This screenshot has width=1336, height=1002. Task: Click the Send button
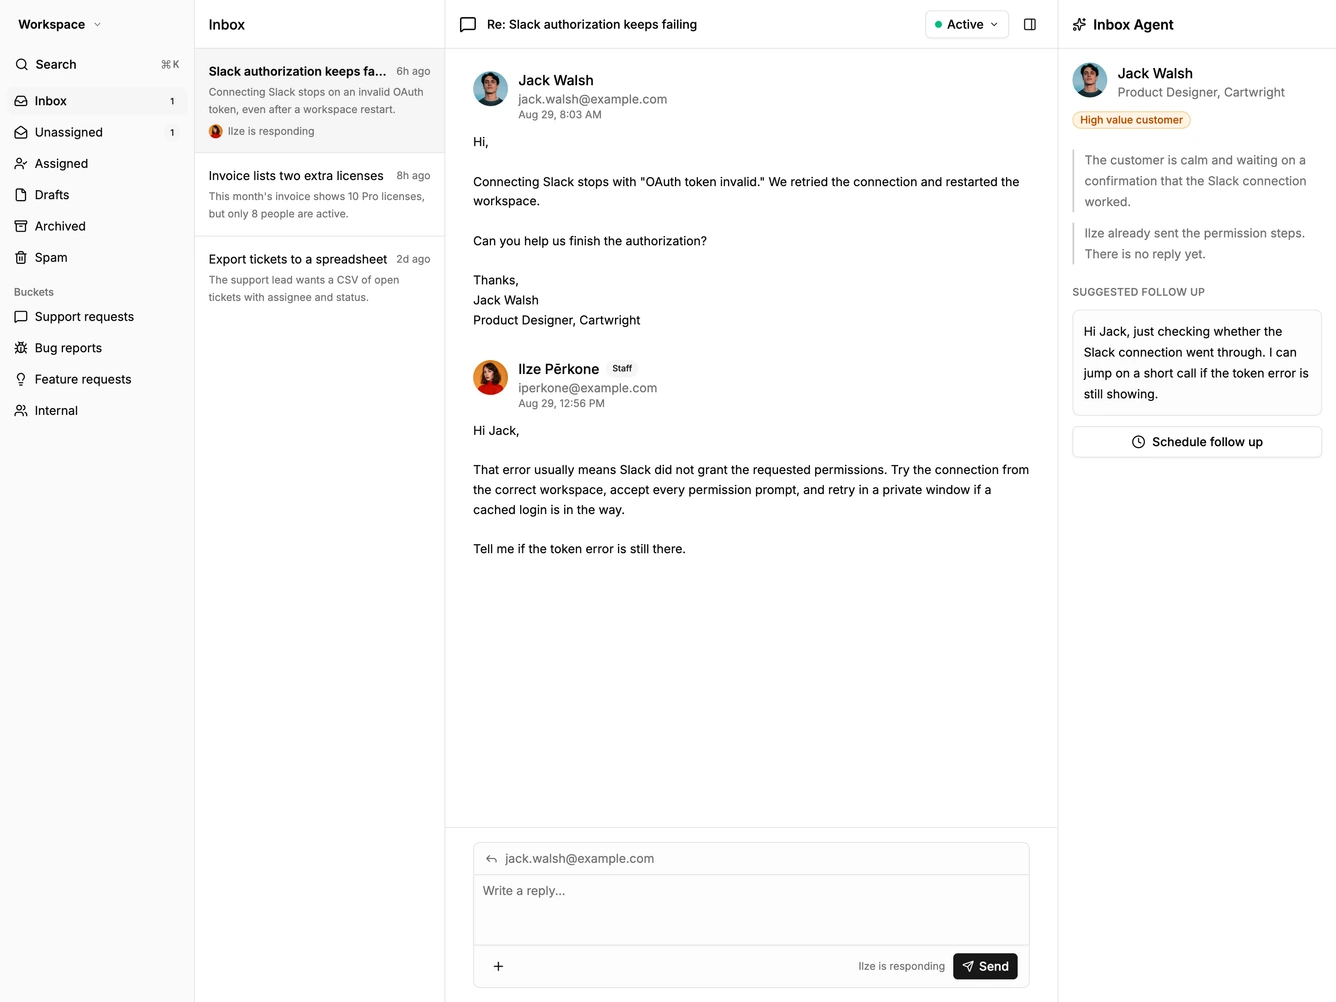click(985, 966)
